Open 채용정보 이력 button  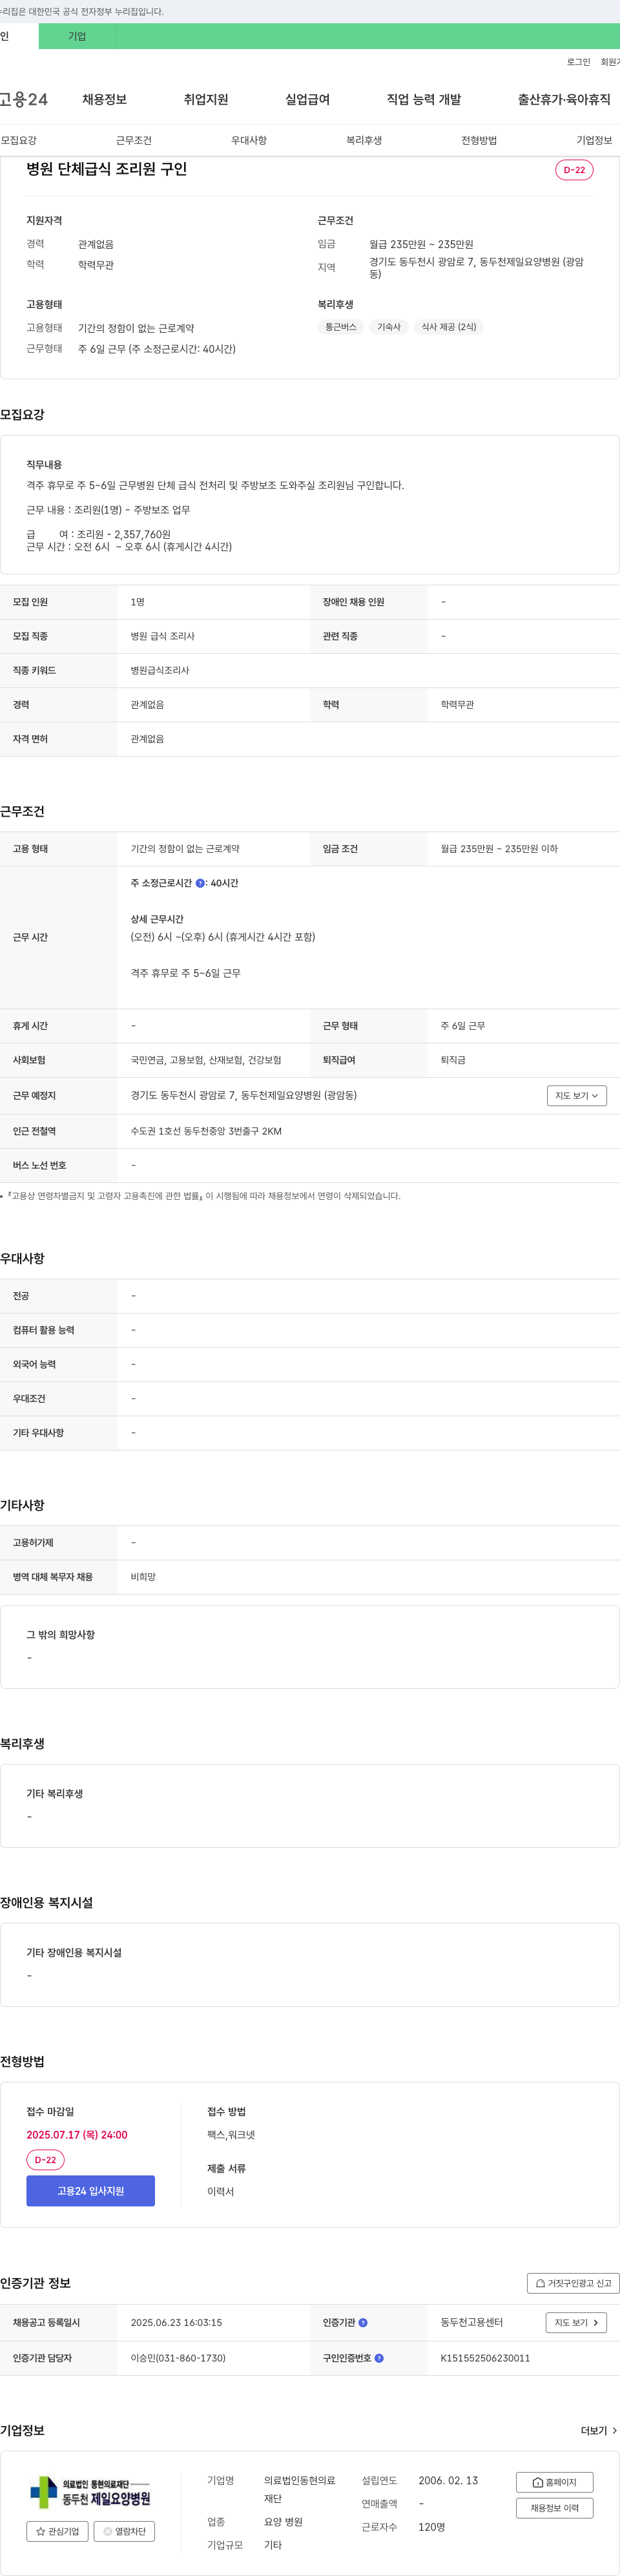click(x=554, y=2507)
